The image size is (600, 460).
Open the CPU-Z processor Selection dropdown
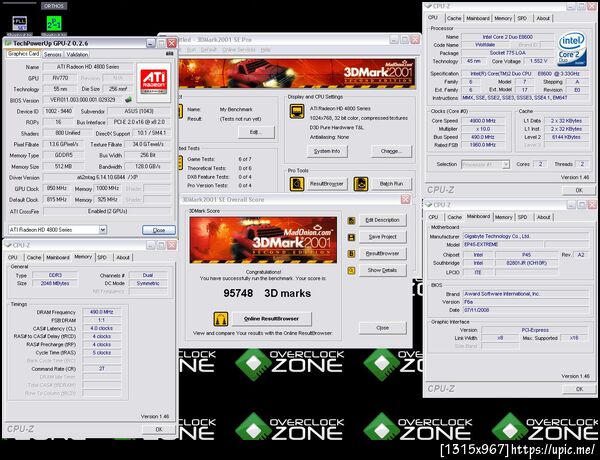506,164
